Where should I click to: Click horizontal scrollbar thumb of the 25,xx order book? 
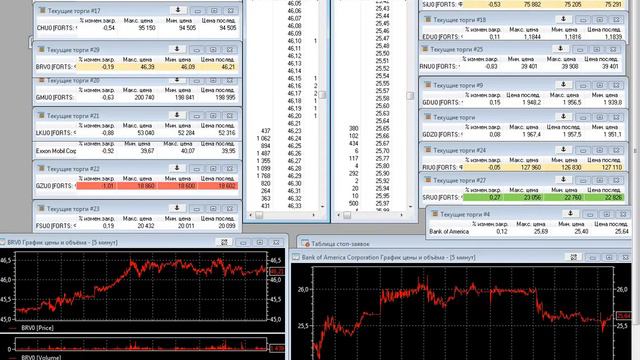(347, 215)
